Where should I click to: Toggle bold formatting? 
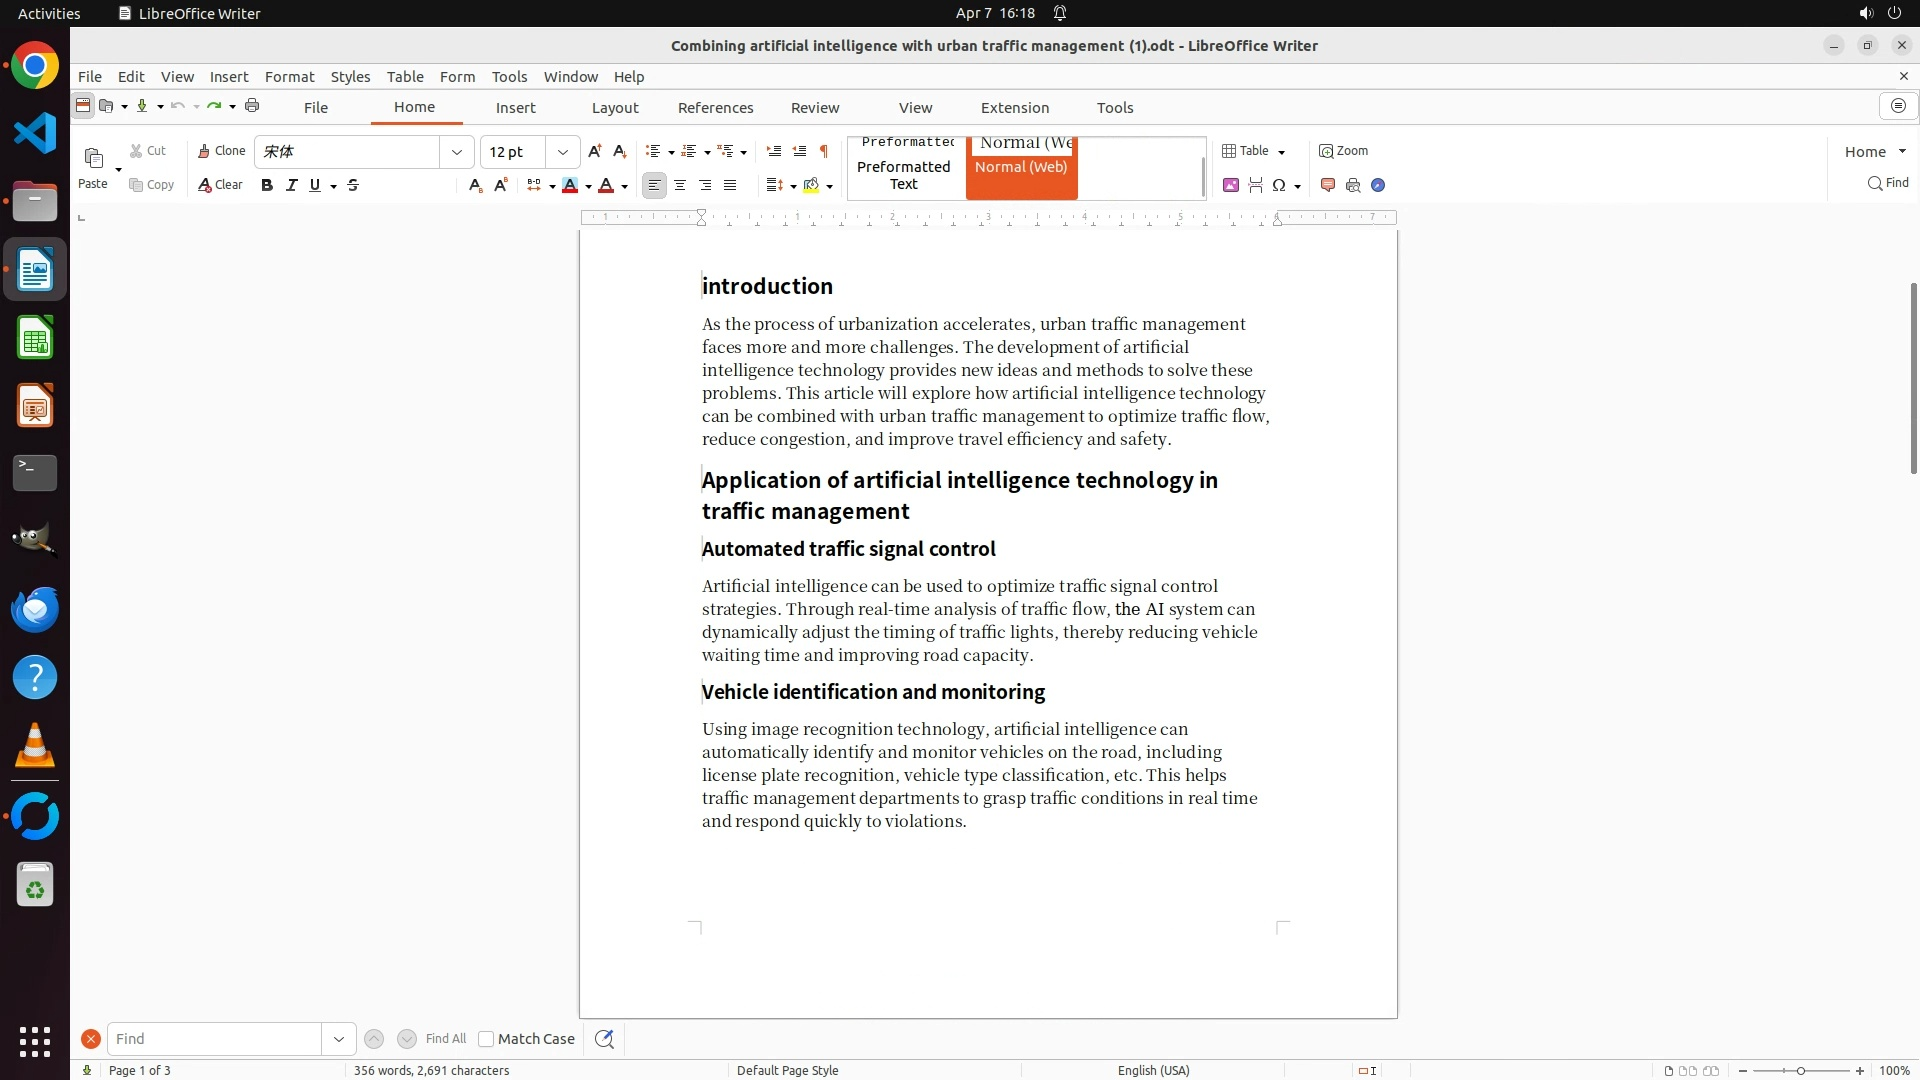pos(267,185)
